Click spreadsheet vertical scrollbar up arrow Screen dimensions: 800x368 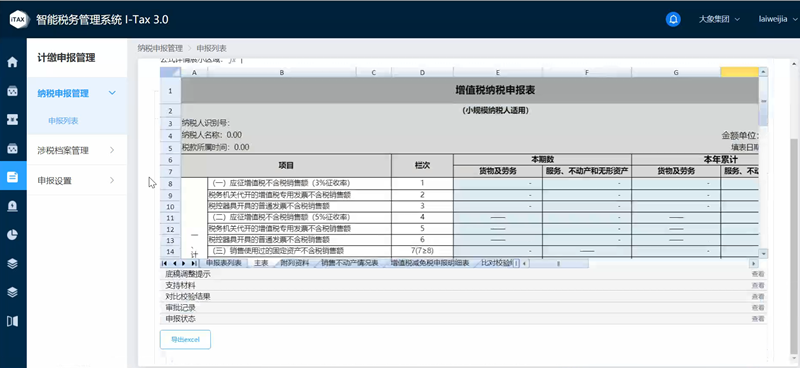click(763, 72)
